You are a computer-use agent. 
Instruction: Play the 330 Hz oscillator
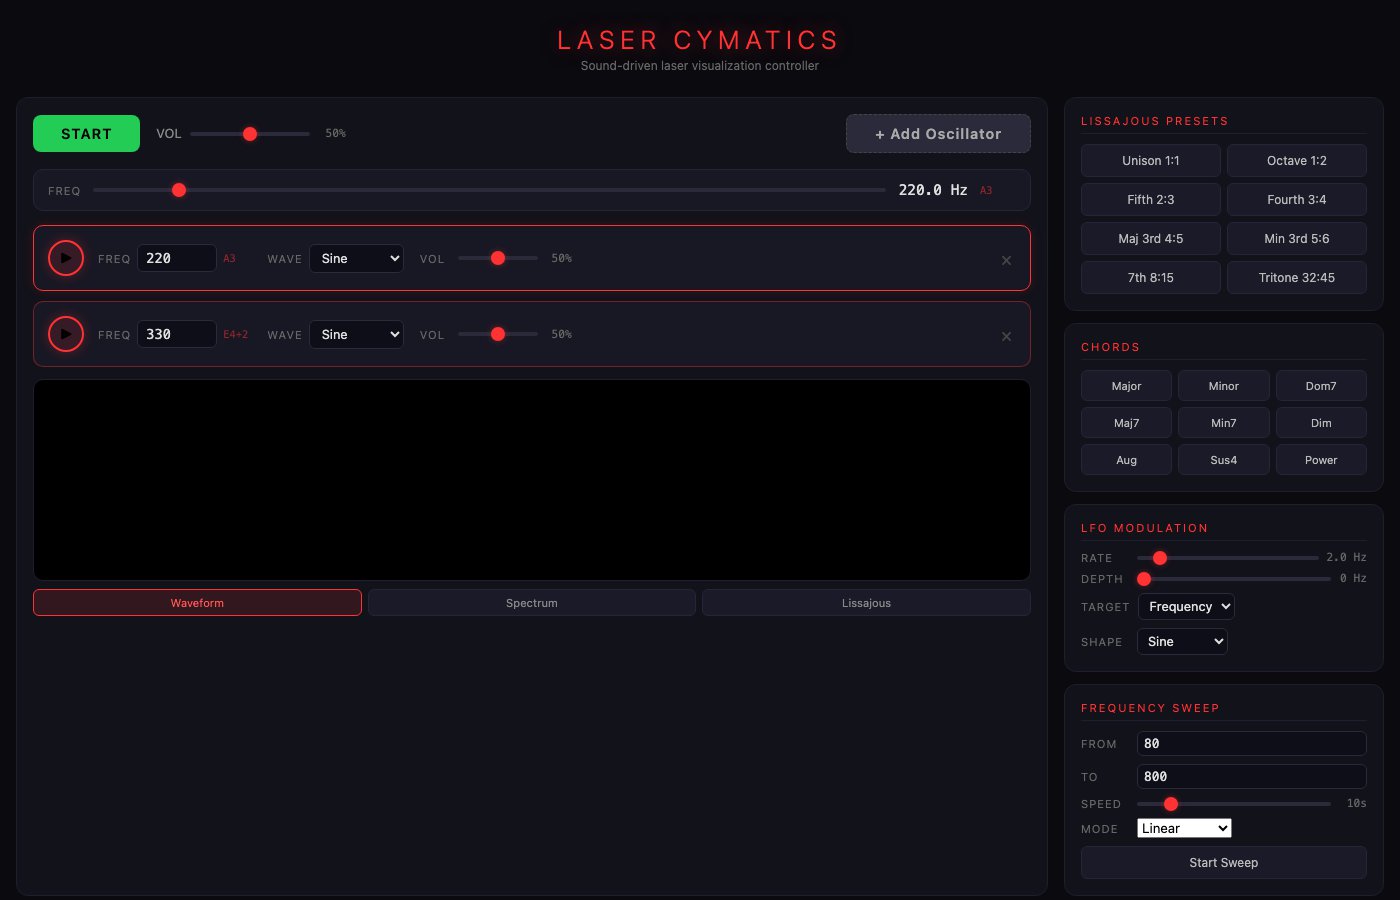66,334
